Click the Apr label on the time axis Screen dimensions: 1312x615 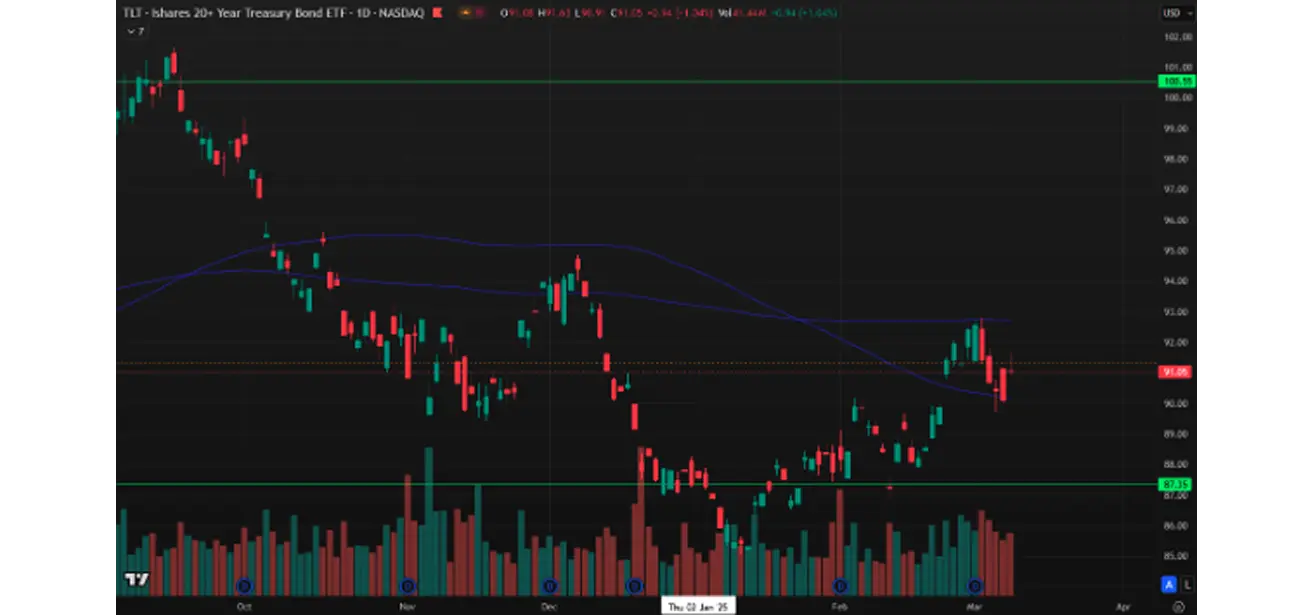pyautogui.click(x=1124, y=606)
